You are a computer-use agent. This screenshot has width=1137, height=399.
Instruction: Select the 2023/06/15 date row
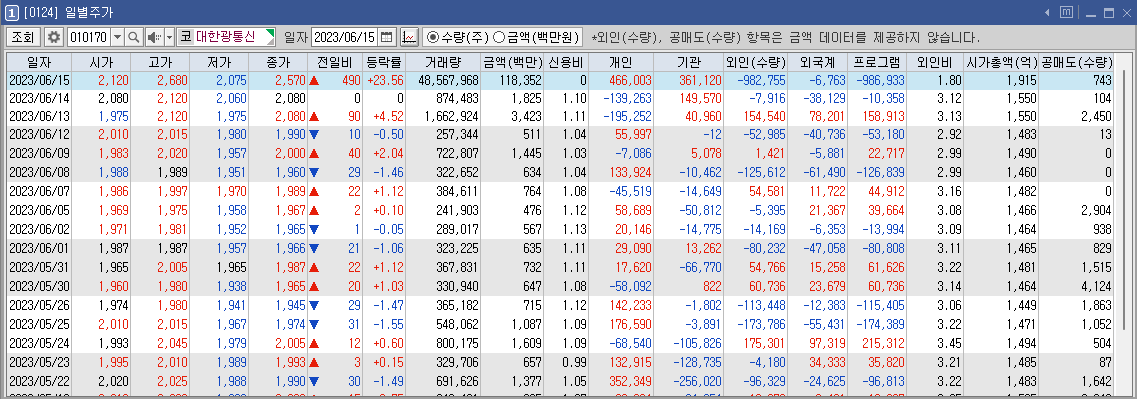(x=561, y=81)
